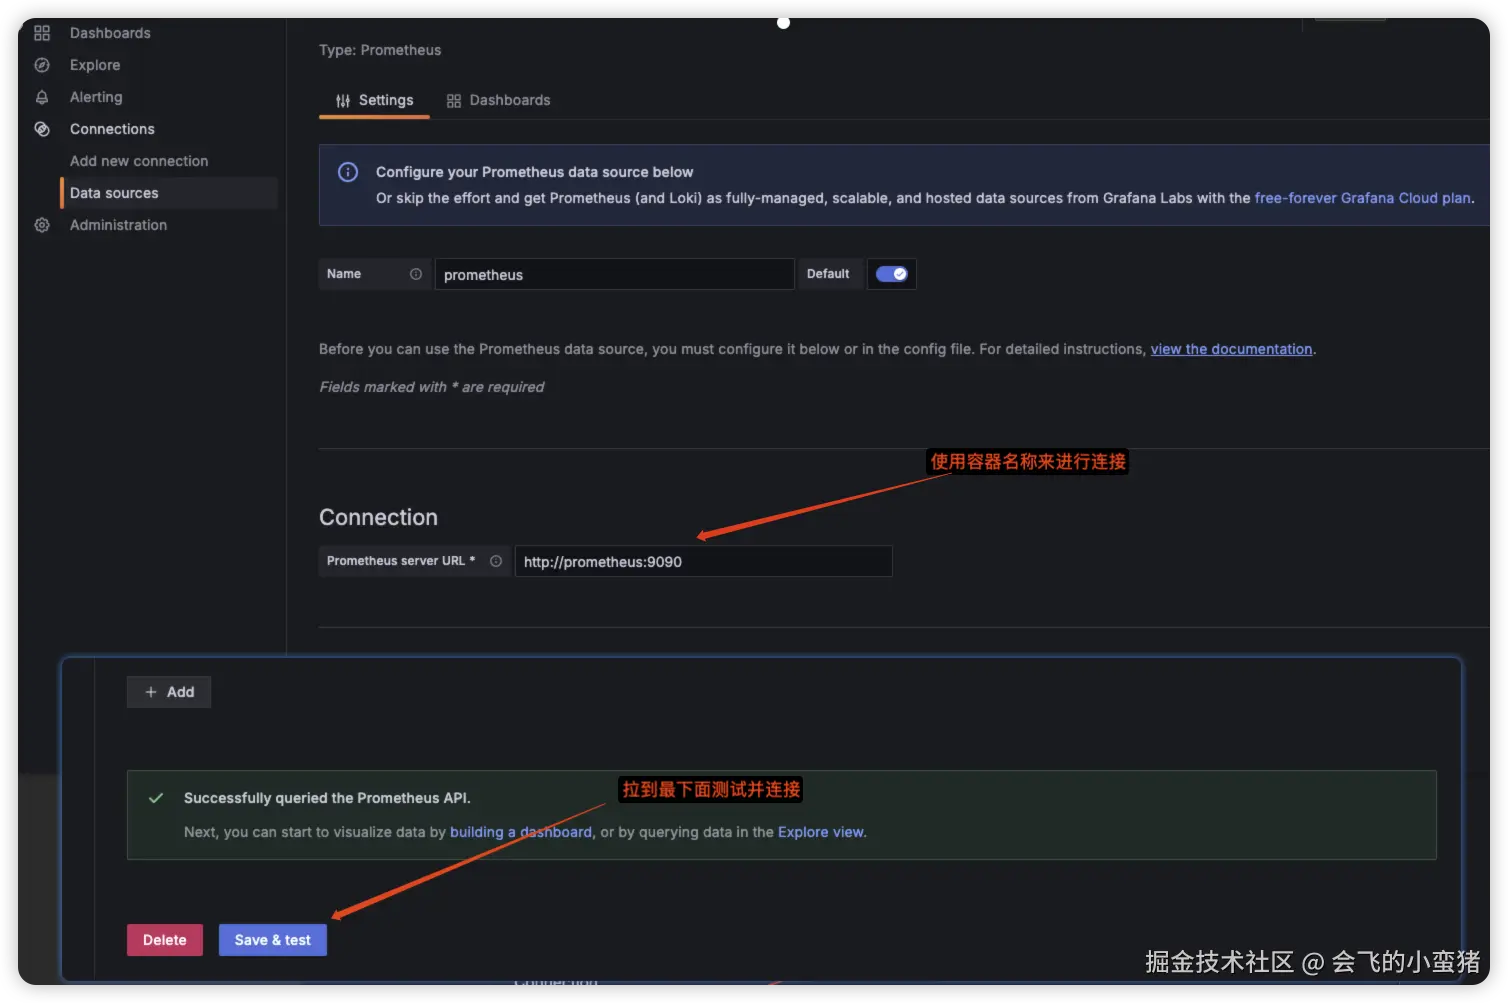Click the Prometheus server URL input field

click(703, 561)
